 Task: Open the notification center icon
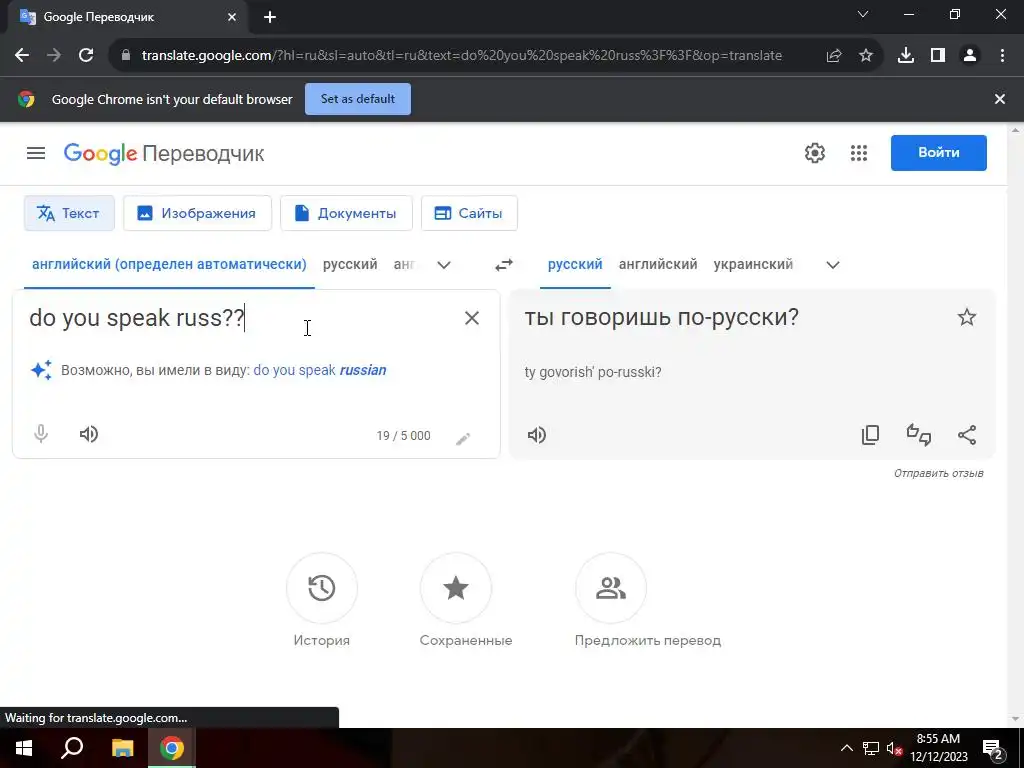tap(992, 748)
